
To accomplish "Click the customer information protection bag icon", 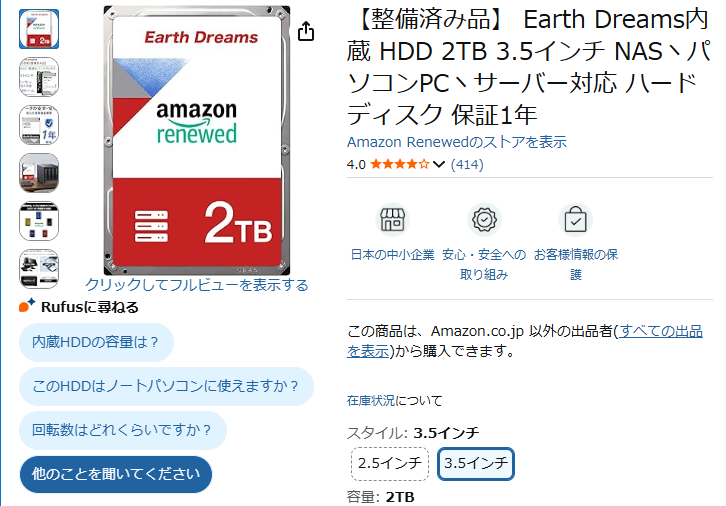I will click(x=575, y=219).
